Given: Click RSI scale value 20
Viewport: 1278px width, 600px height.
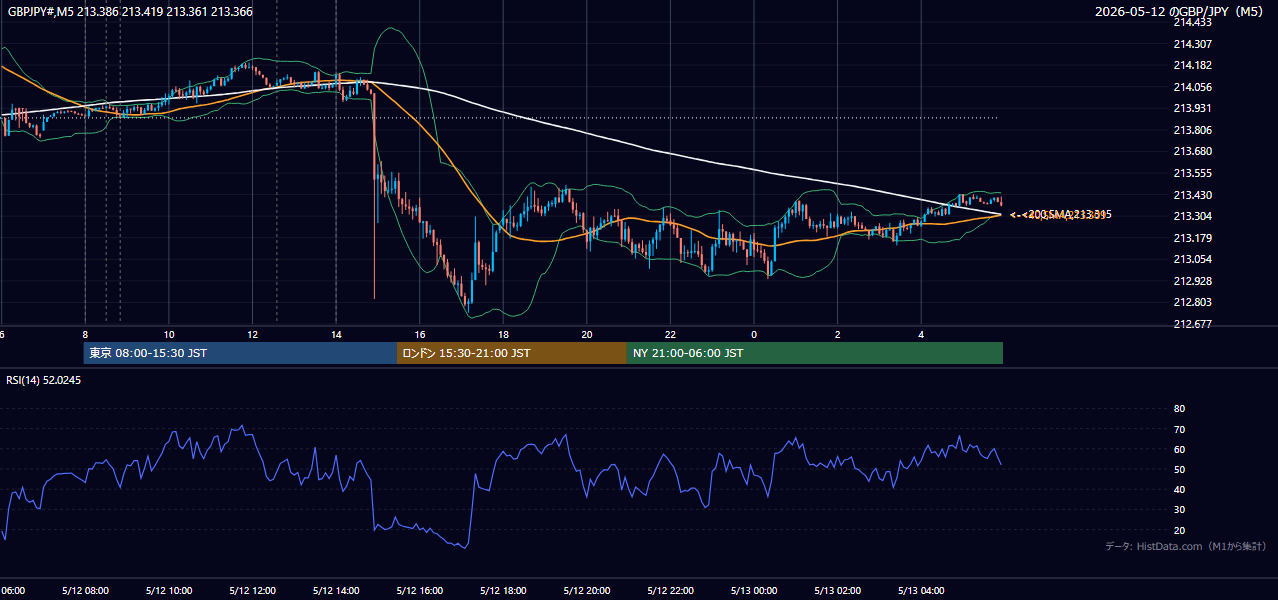Looking at the screenshot, I should coord(1179,530).
